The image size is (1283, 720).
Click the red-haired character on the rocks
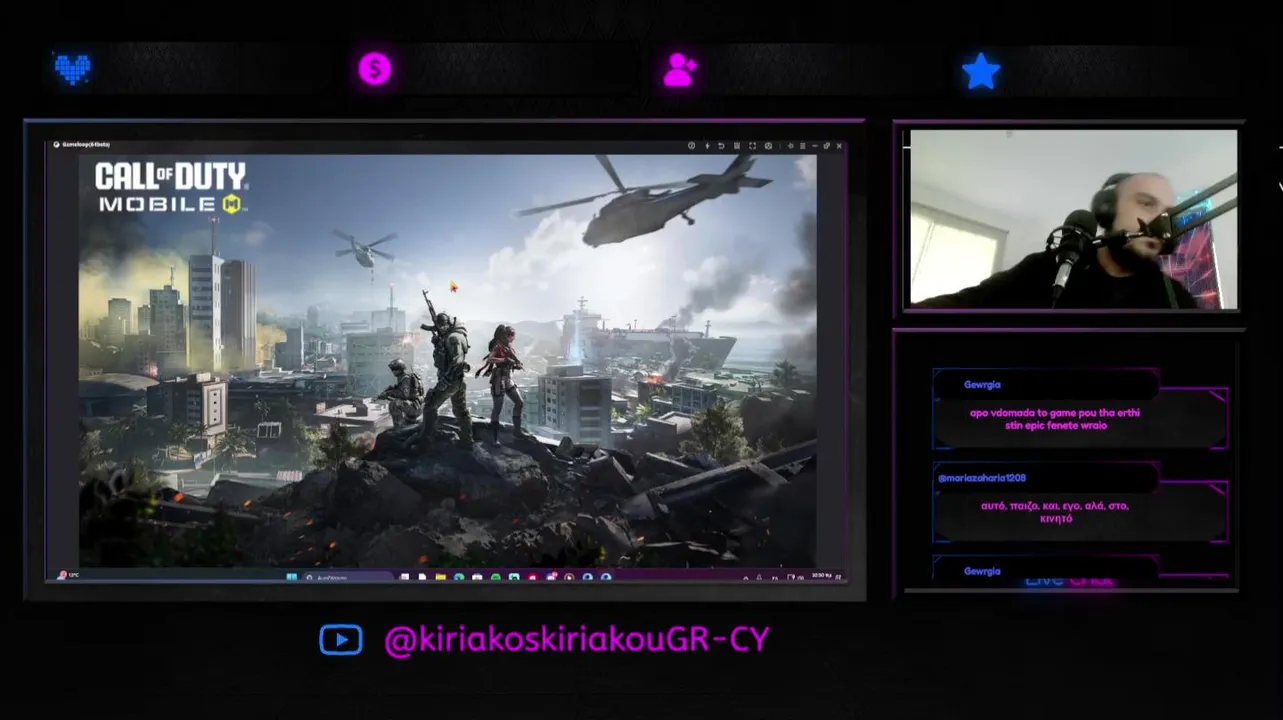tap(503, 382)
